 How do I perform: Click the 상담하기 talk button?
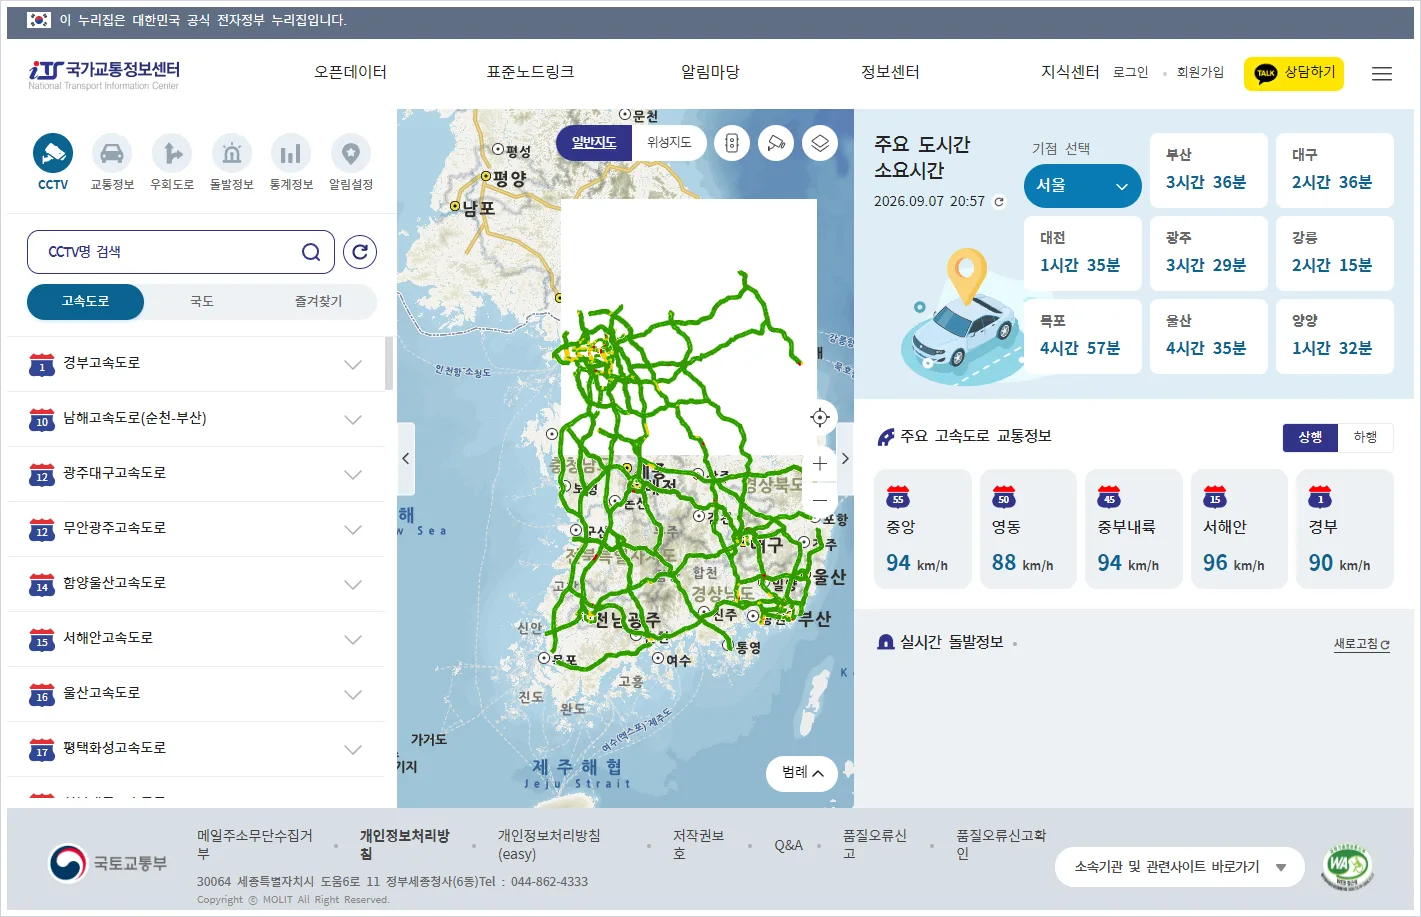[1294, 73]
